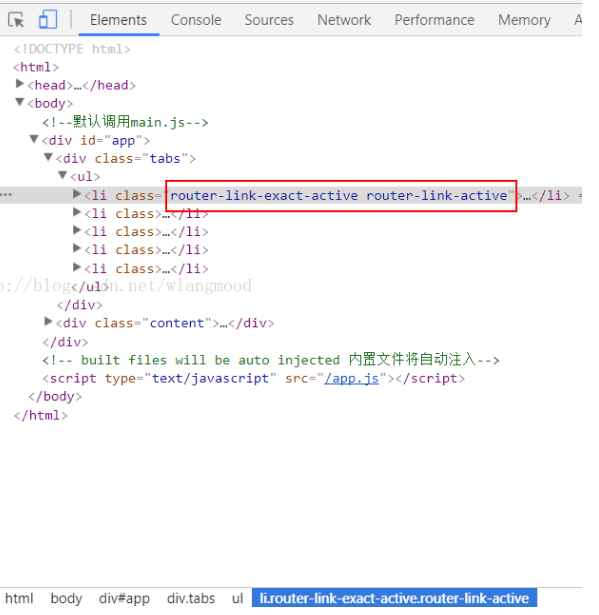
Task: Click body in the breadcrumb bar
Action: 66,599
